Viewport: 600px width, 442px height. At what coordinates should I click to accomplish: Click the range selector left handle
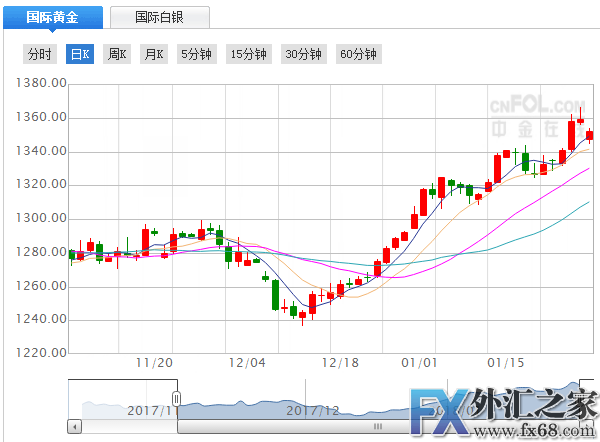tap(177, 400)
